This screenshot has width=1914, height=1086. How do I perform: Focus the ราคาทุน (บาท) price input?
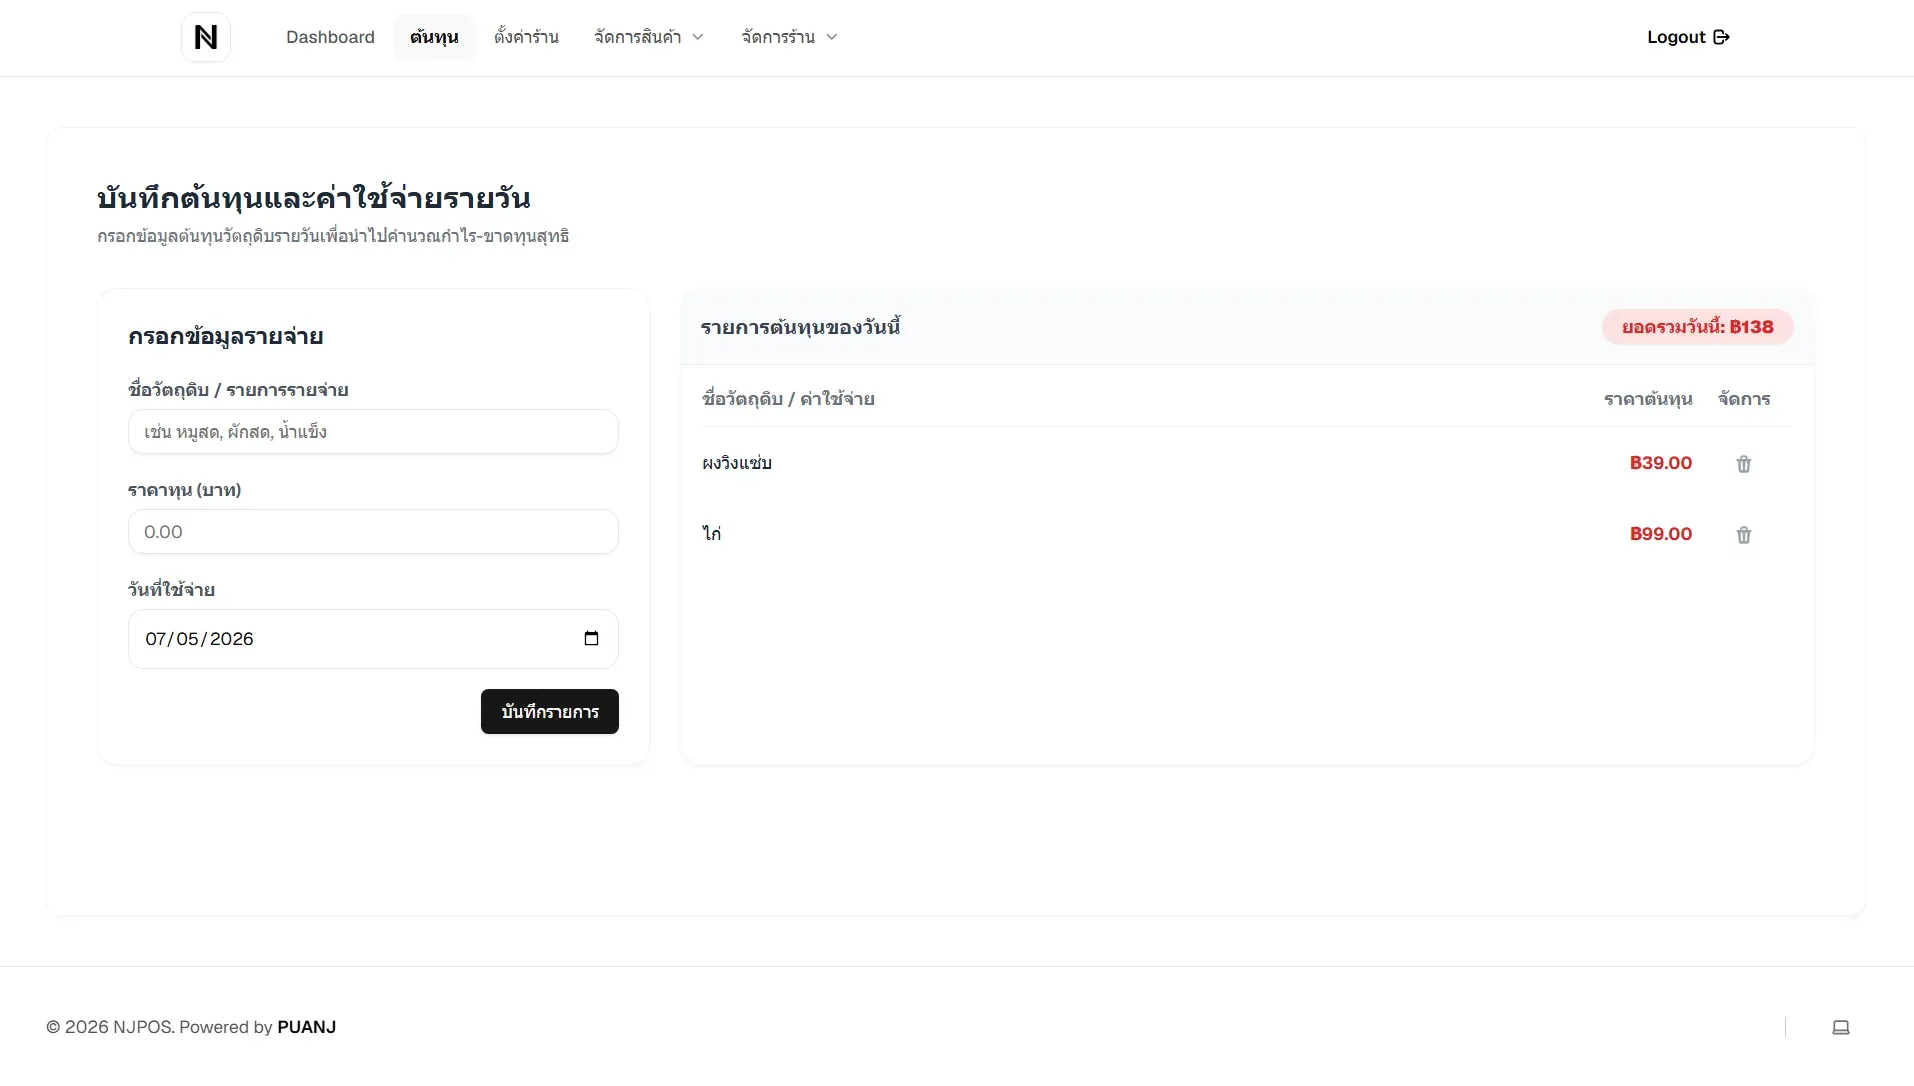tap(373, 531)
